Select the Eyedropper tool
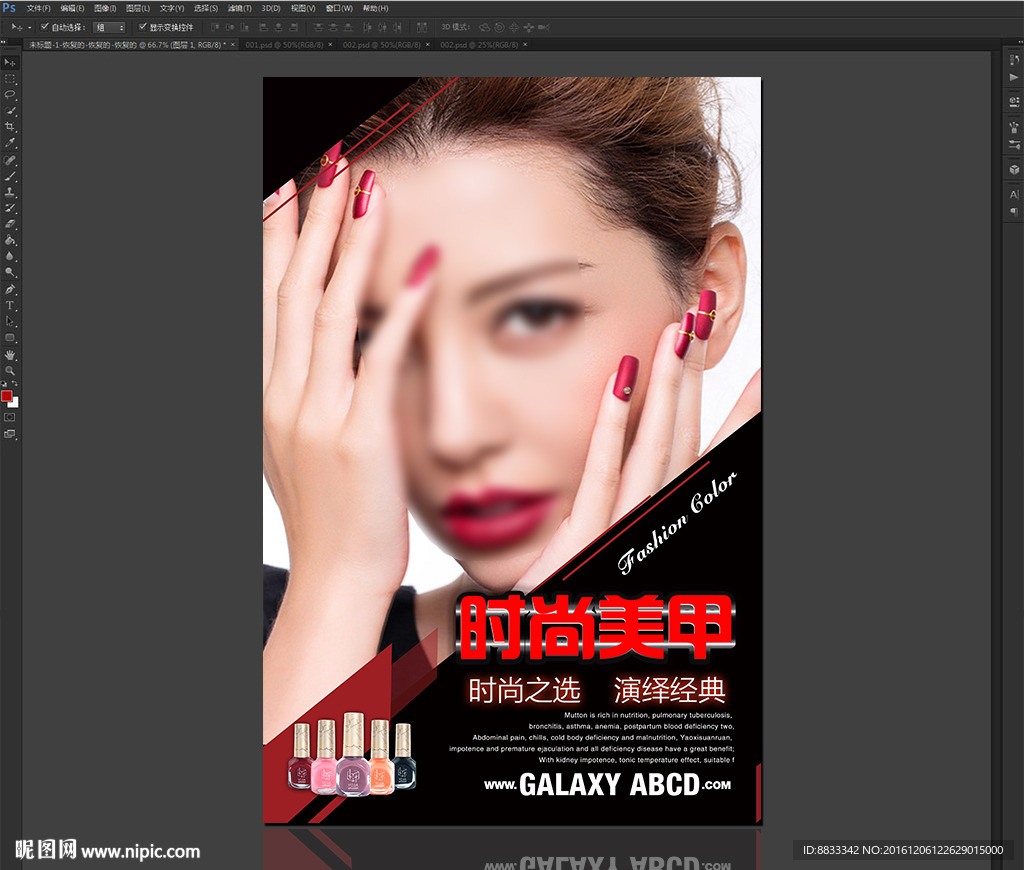The image size is (1024, 870). click(x=10, y=142)
